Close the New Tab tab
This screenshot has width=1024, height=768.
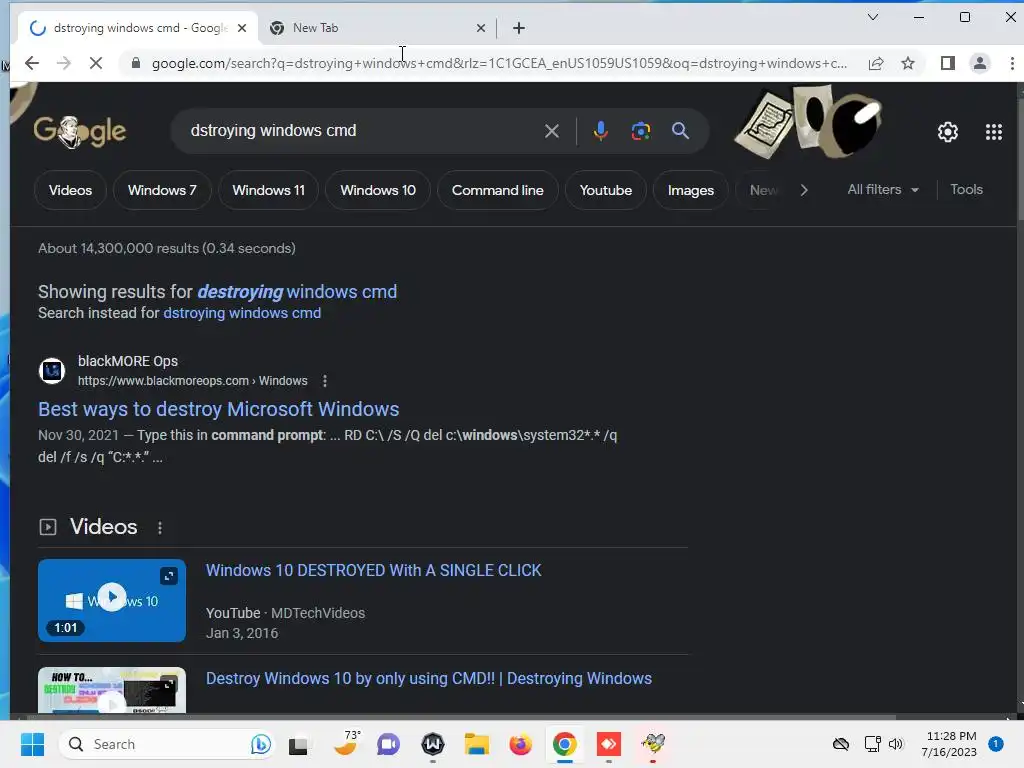[x=481, y=28]
